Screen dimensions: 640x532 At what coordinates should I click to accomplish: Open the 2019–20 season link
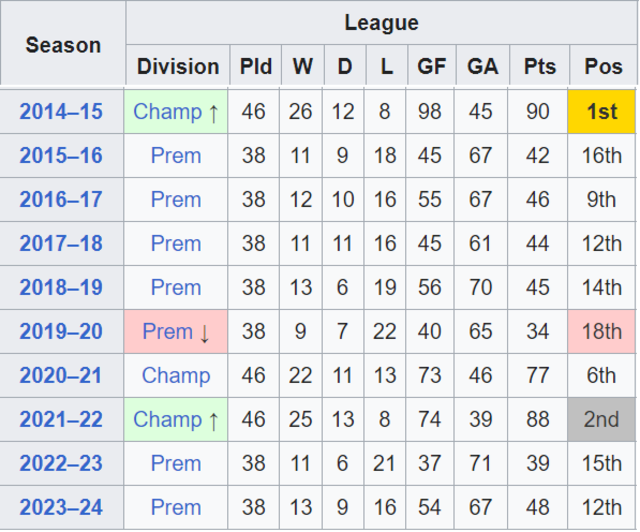coord(61,332)
